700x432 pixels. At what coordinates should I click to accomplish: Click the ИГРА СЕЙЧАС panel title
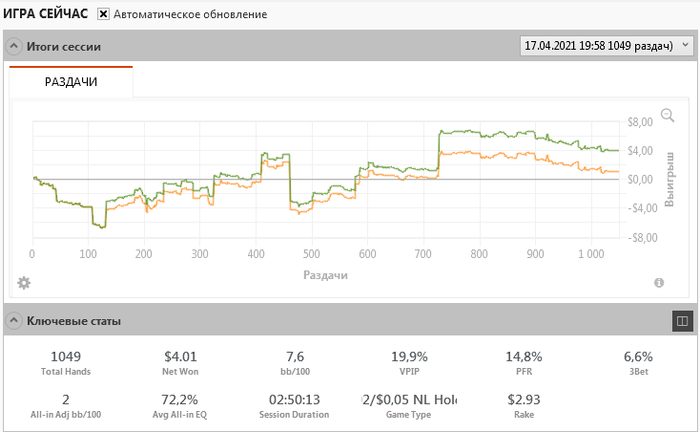(x=46, y=15)
